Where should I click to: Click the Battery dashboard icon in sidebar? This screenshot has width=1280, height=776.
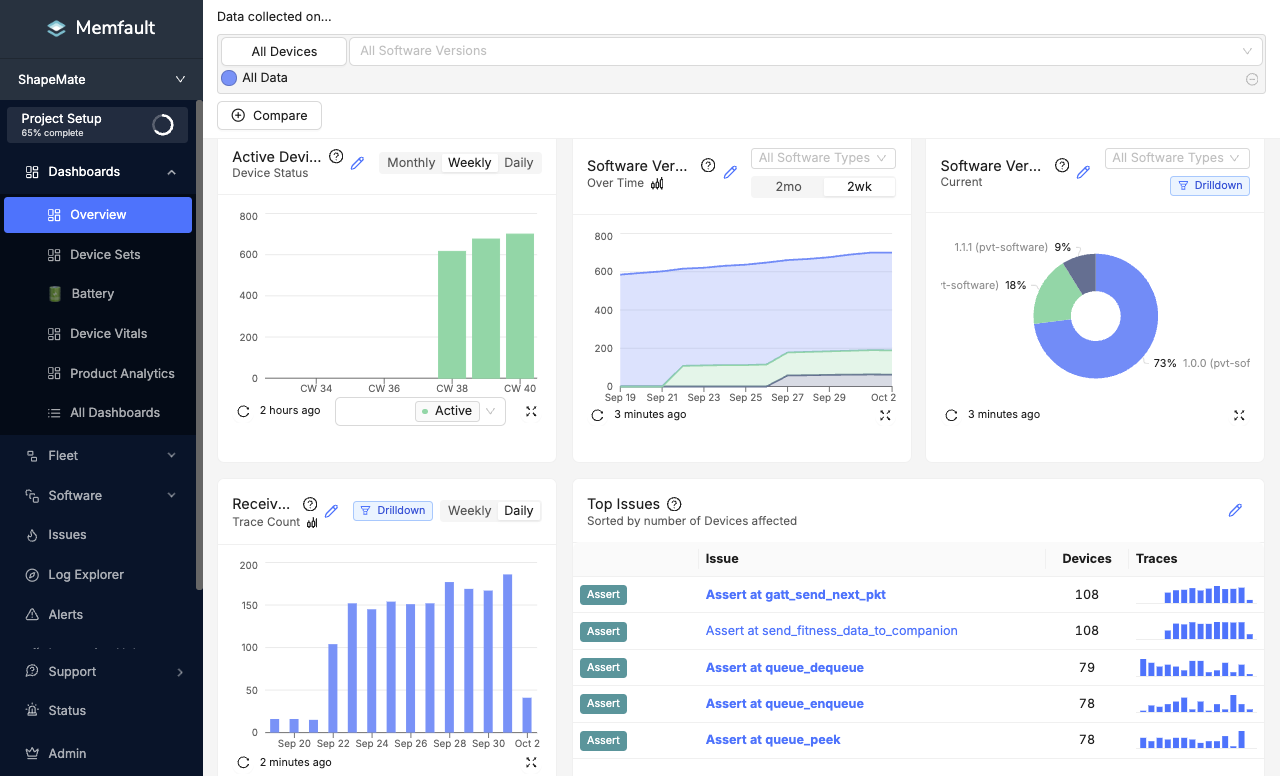[55, 294]
